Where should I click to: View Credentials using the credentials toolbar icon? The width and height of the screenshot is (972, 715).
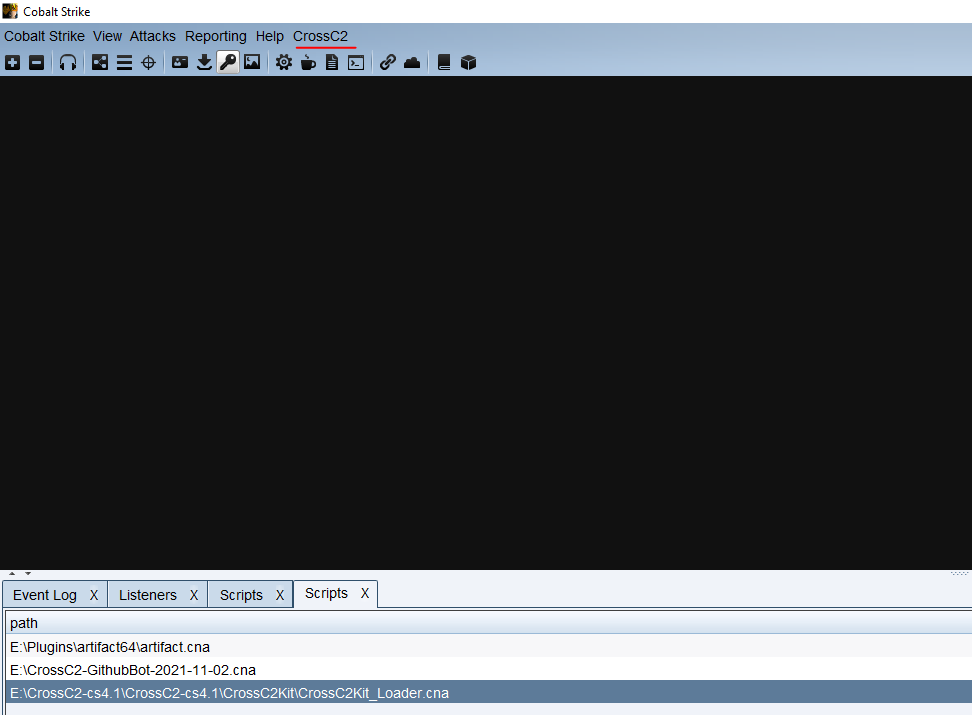[180, 62]
